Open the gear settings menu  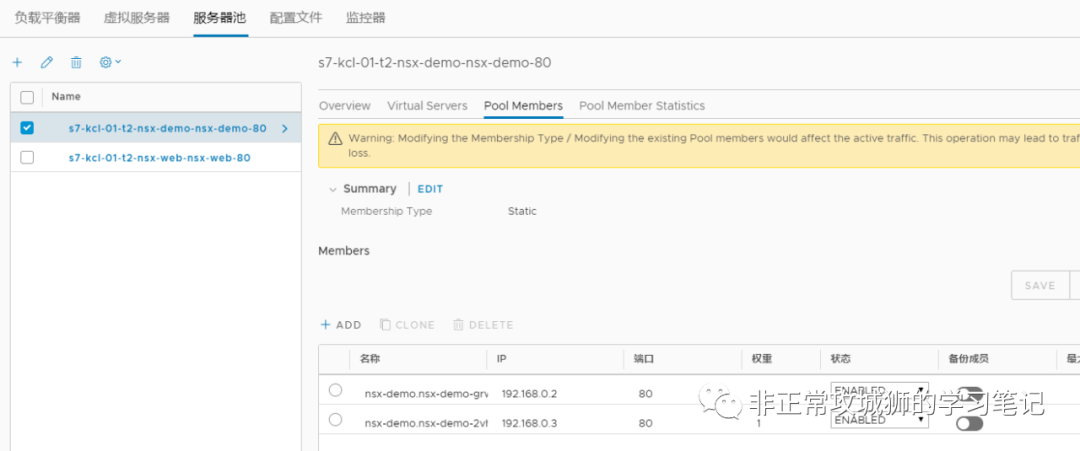[109, 62]
